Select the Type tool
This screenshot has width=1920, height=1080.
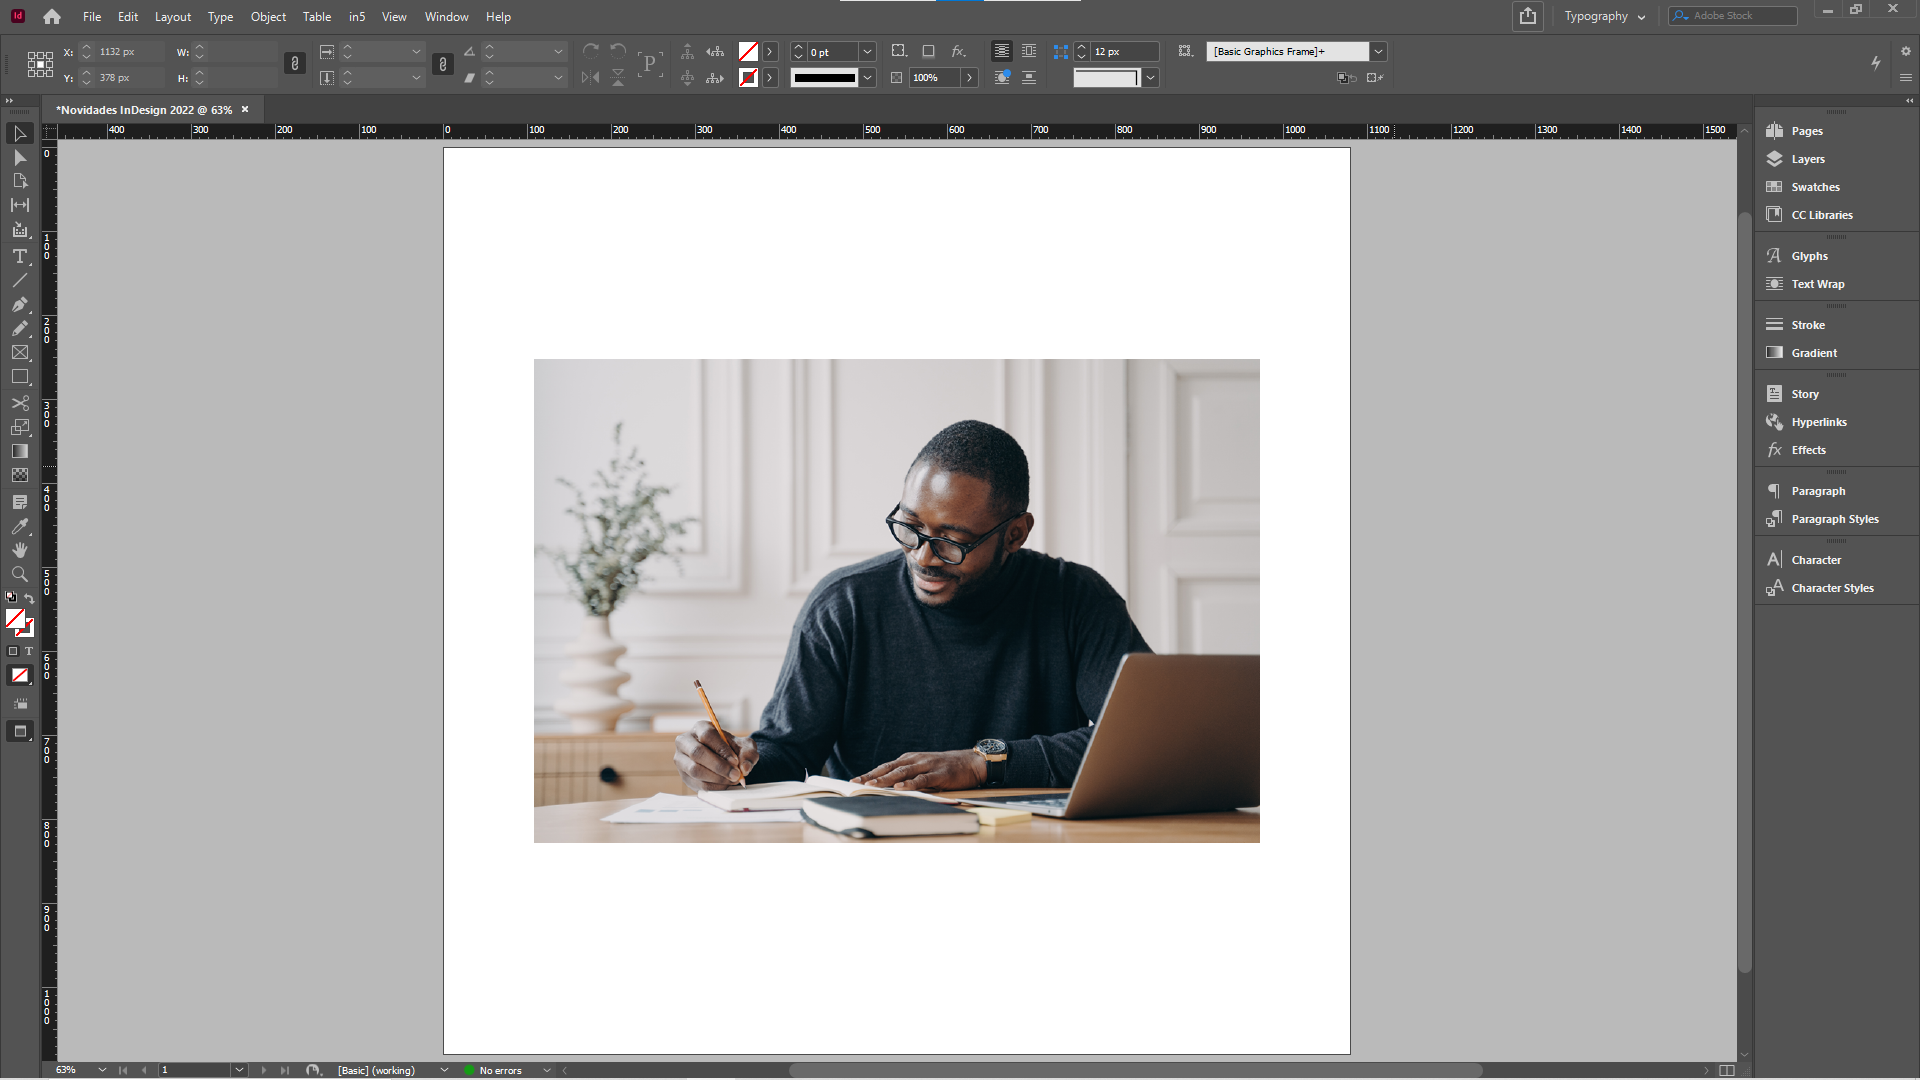[x=19, y=257]
